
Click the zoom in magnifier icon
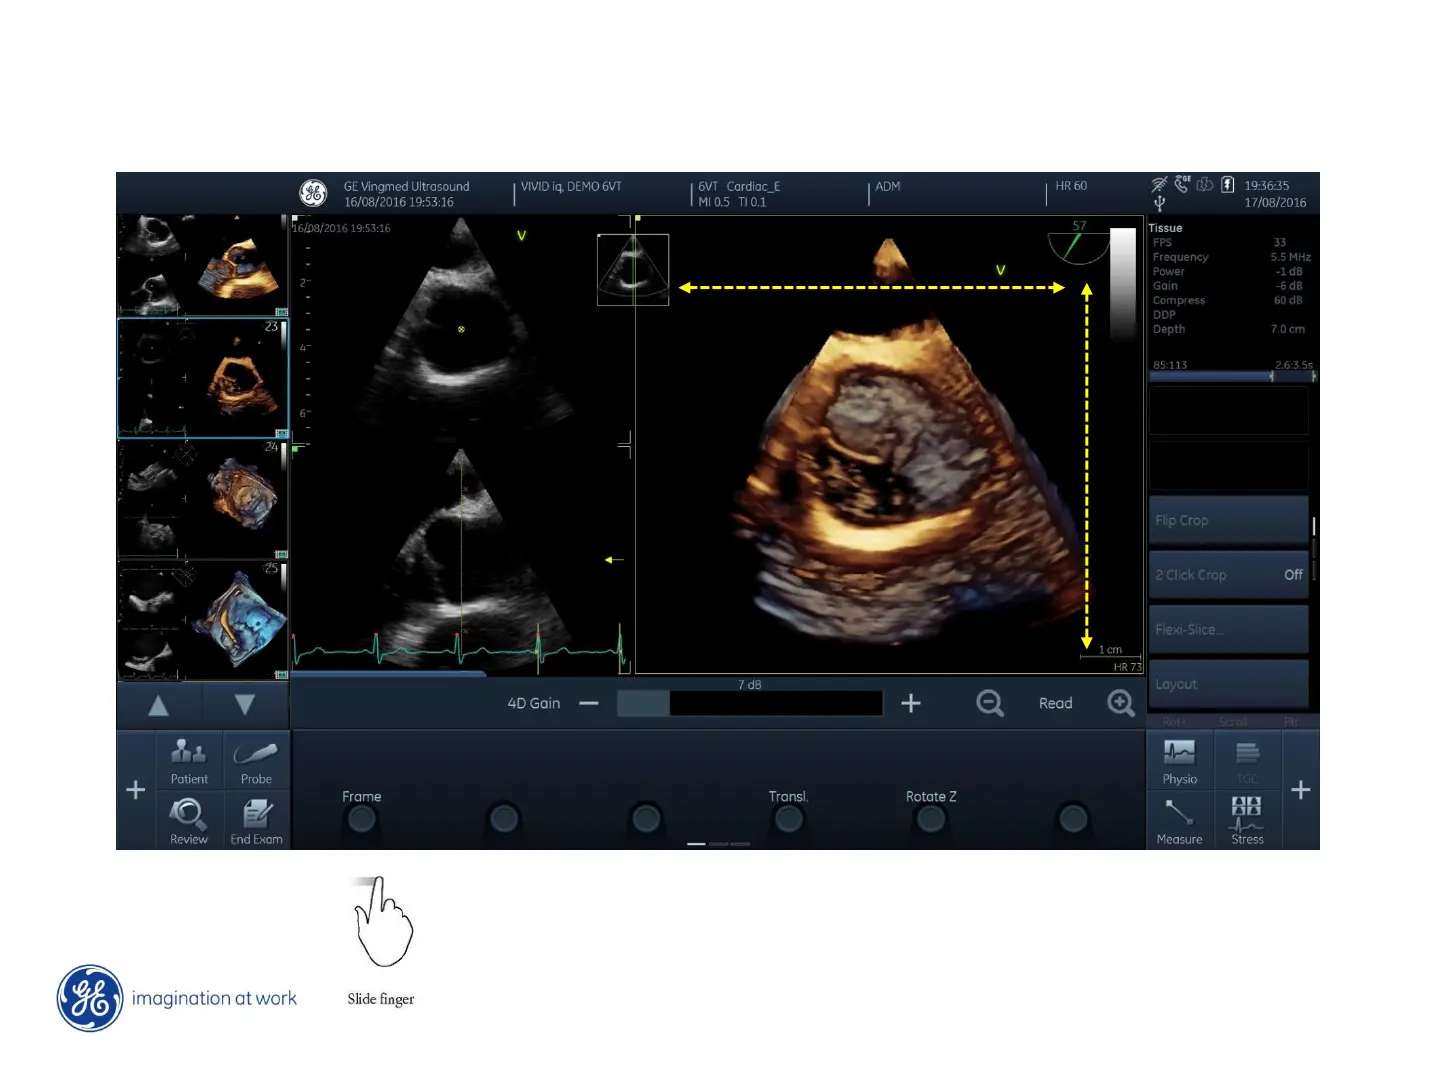(1121, 703)
